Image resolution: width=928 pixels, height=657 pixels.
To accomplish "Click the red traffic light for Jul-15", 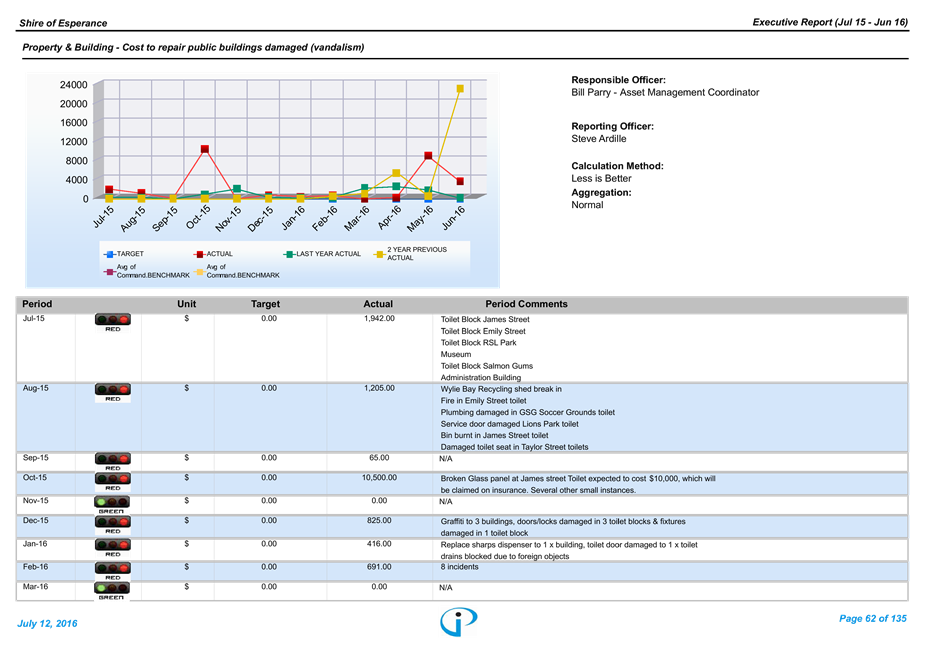I will coord(112,320).
